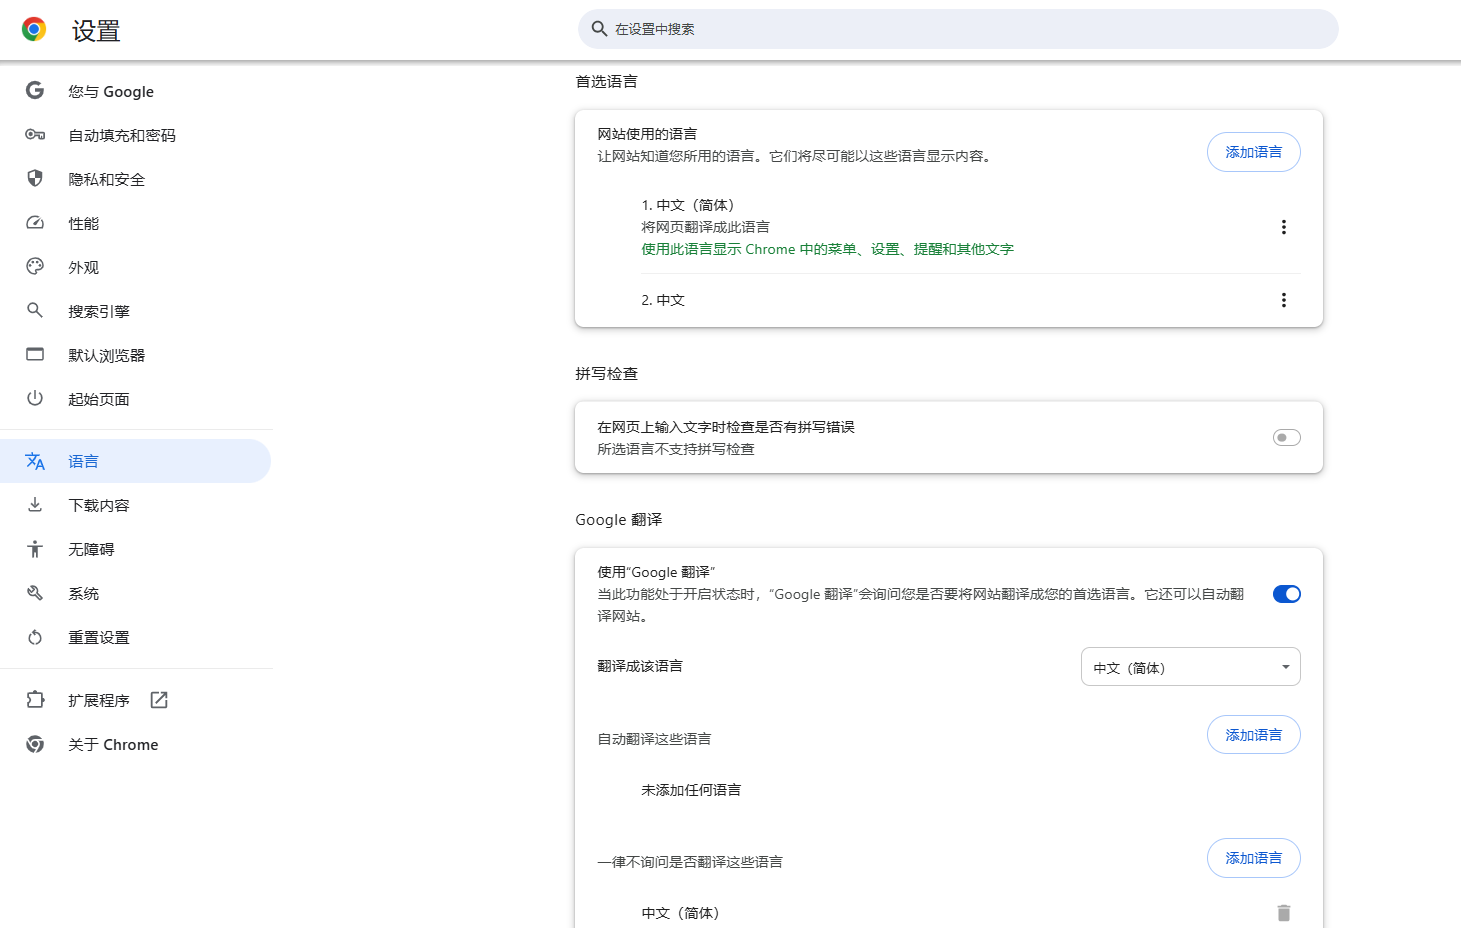The width and height of the screenshot is (1461, 928).
Task: Open 搜索引擎 settings section
Action: tap(136, 311)
